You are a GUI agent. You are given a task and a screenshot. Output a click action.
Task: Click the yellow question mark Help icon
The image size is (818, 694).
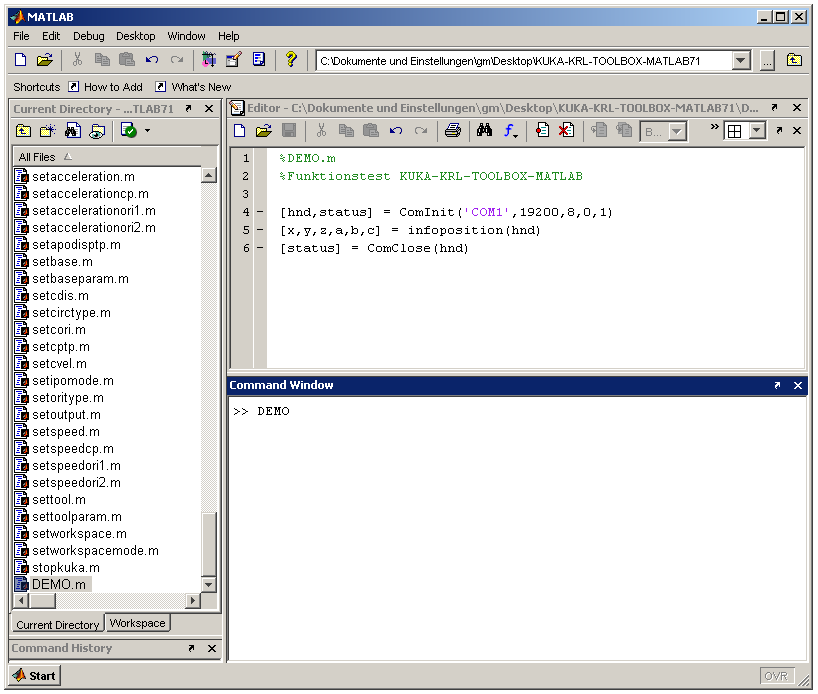click(x=290, y=60)
